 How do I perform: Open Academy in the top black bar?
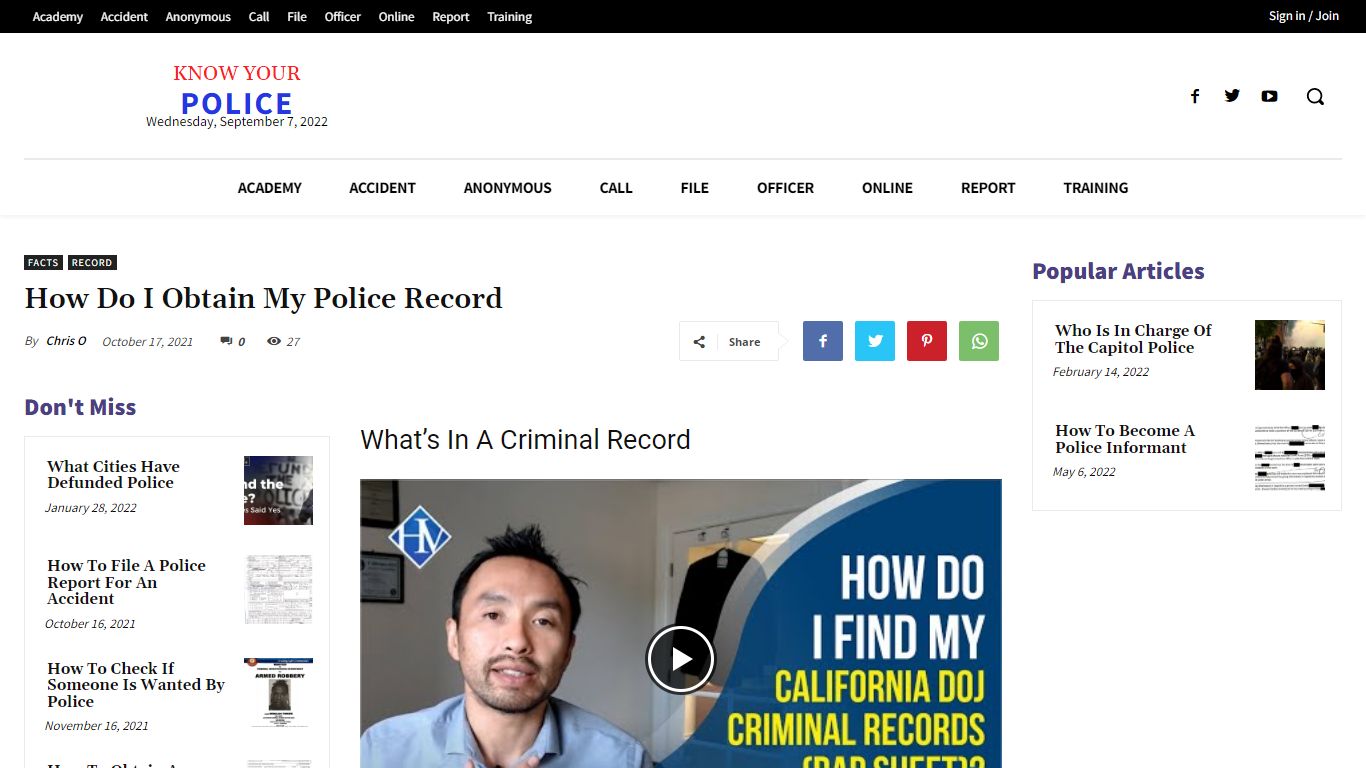[x=58, y=17]
